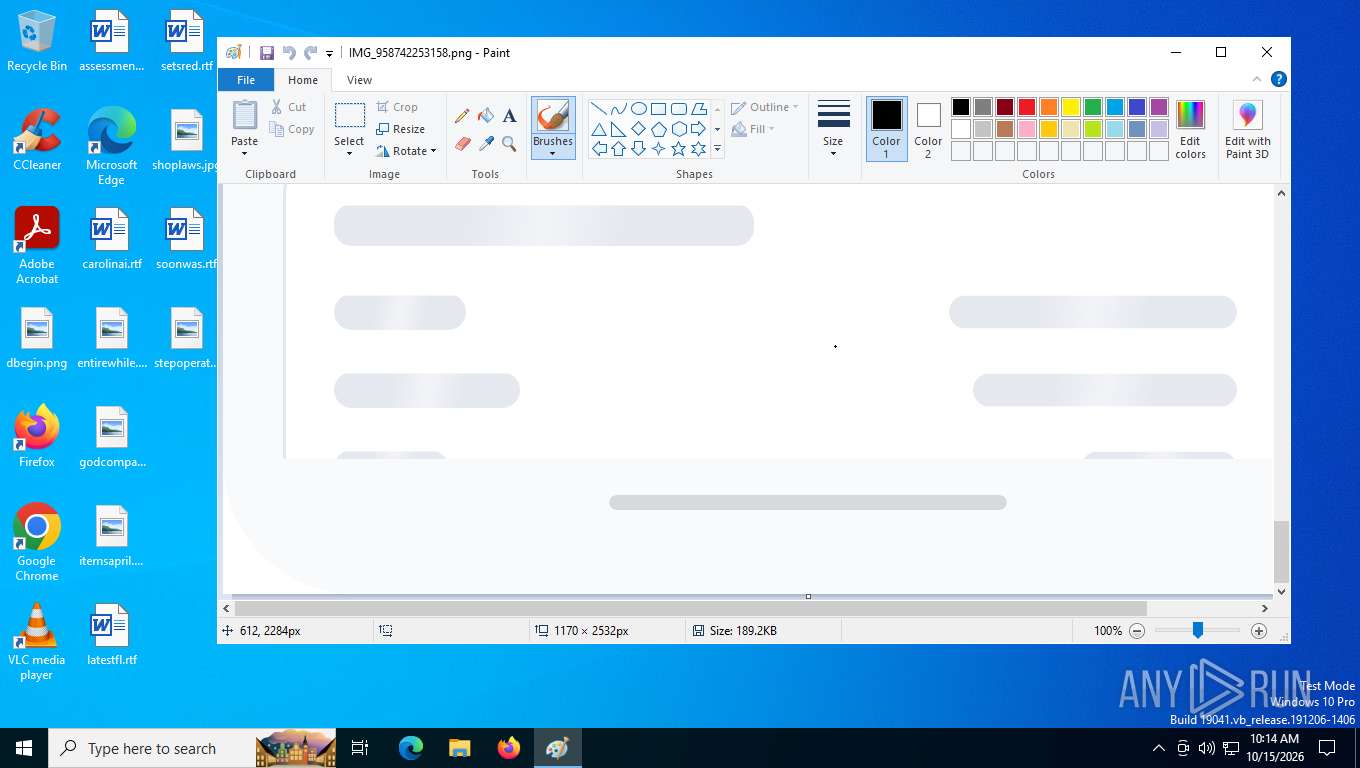The width and height of the screenshot is (1360, 768).
Task: Open File Explorer from the taskbar
Action: (459, 748)
